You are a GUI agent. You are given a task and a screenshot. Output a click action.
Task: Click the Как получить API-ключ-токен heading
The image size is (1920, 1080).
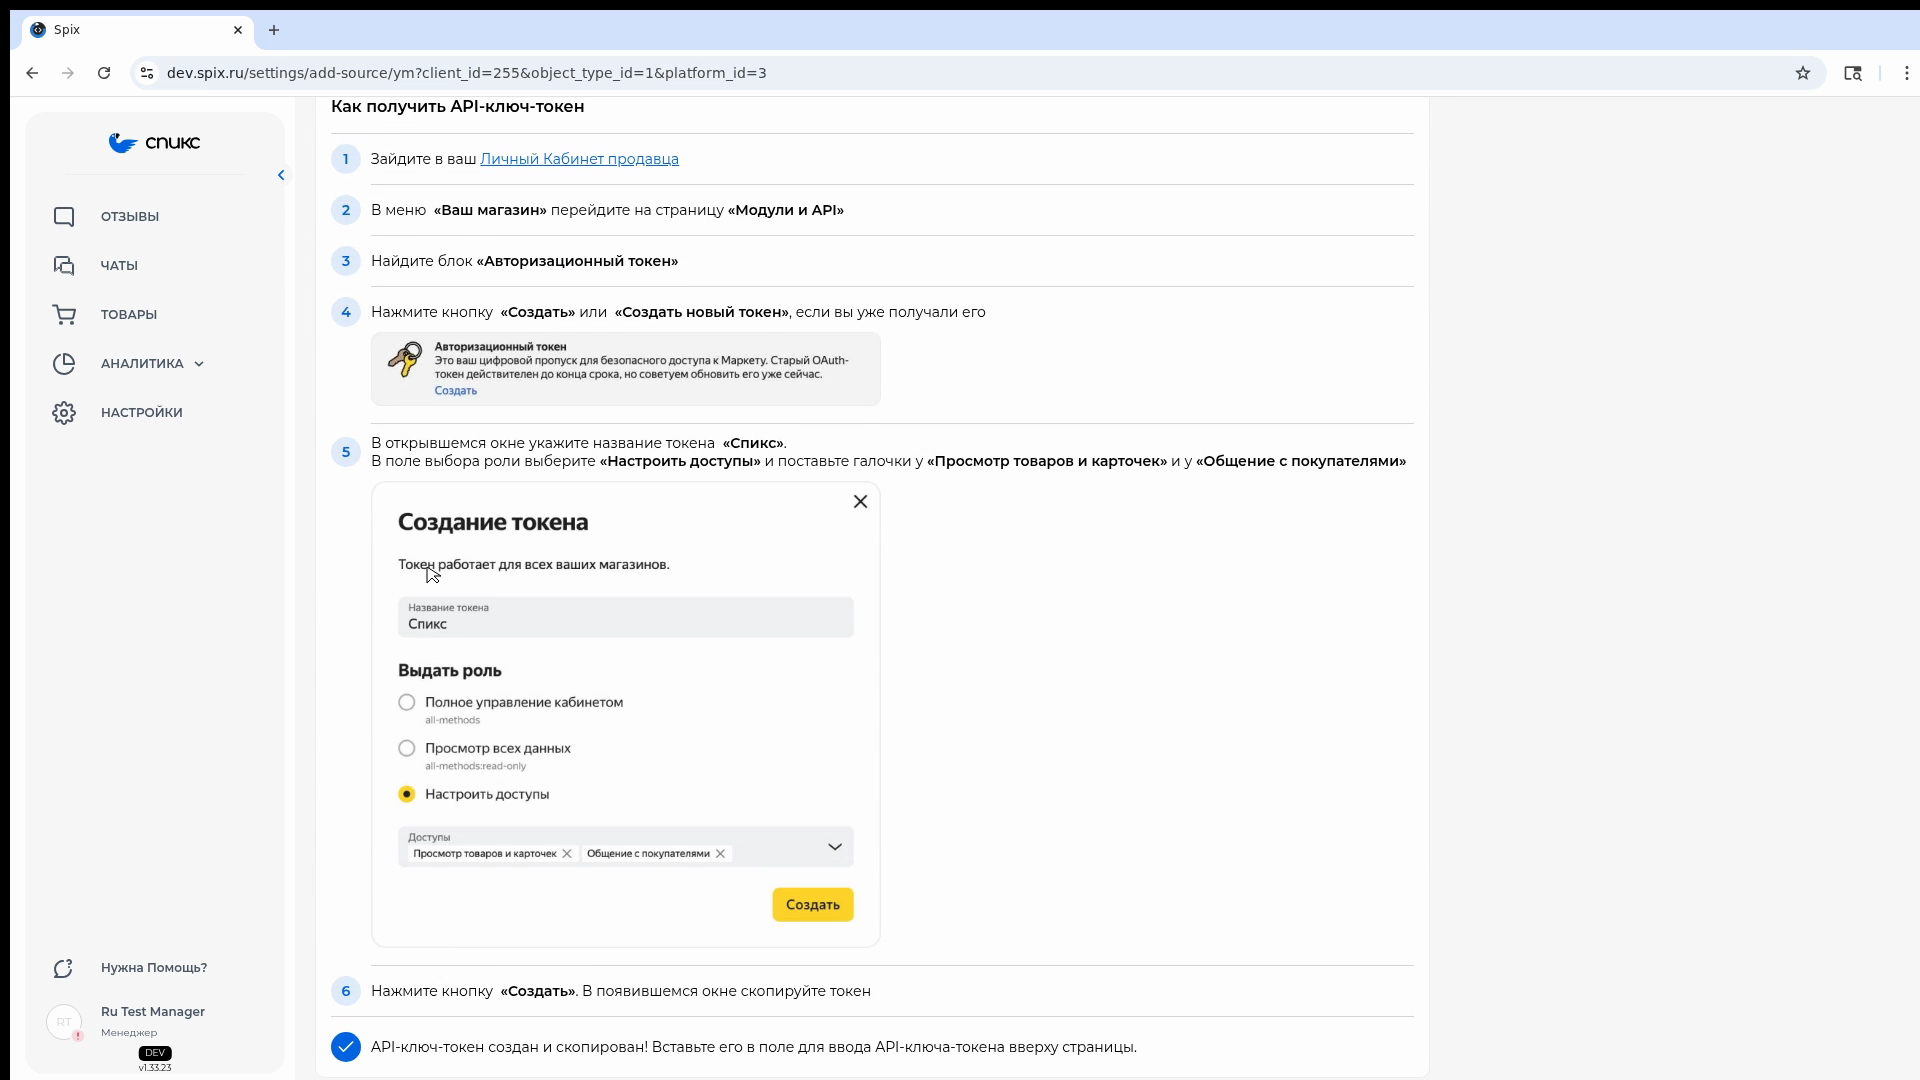[x=458, y=107]
